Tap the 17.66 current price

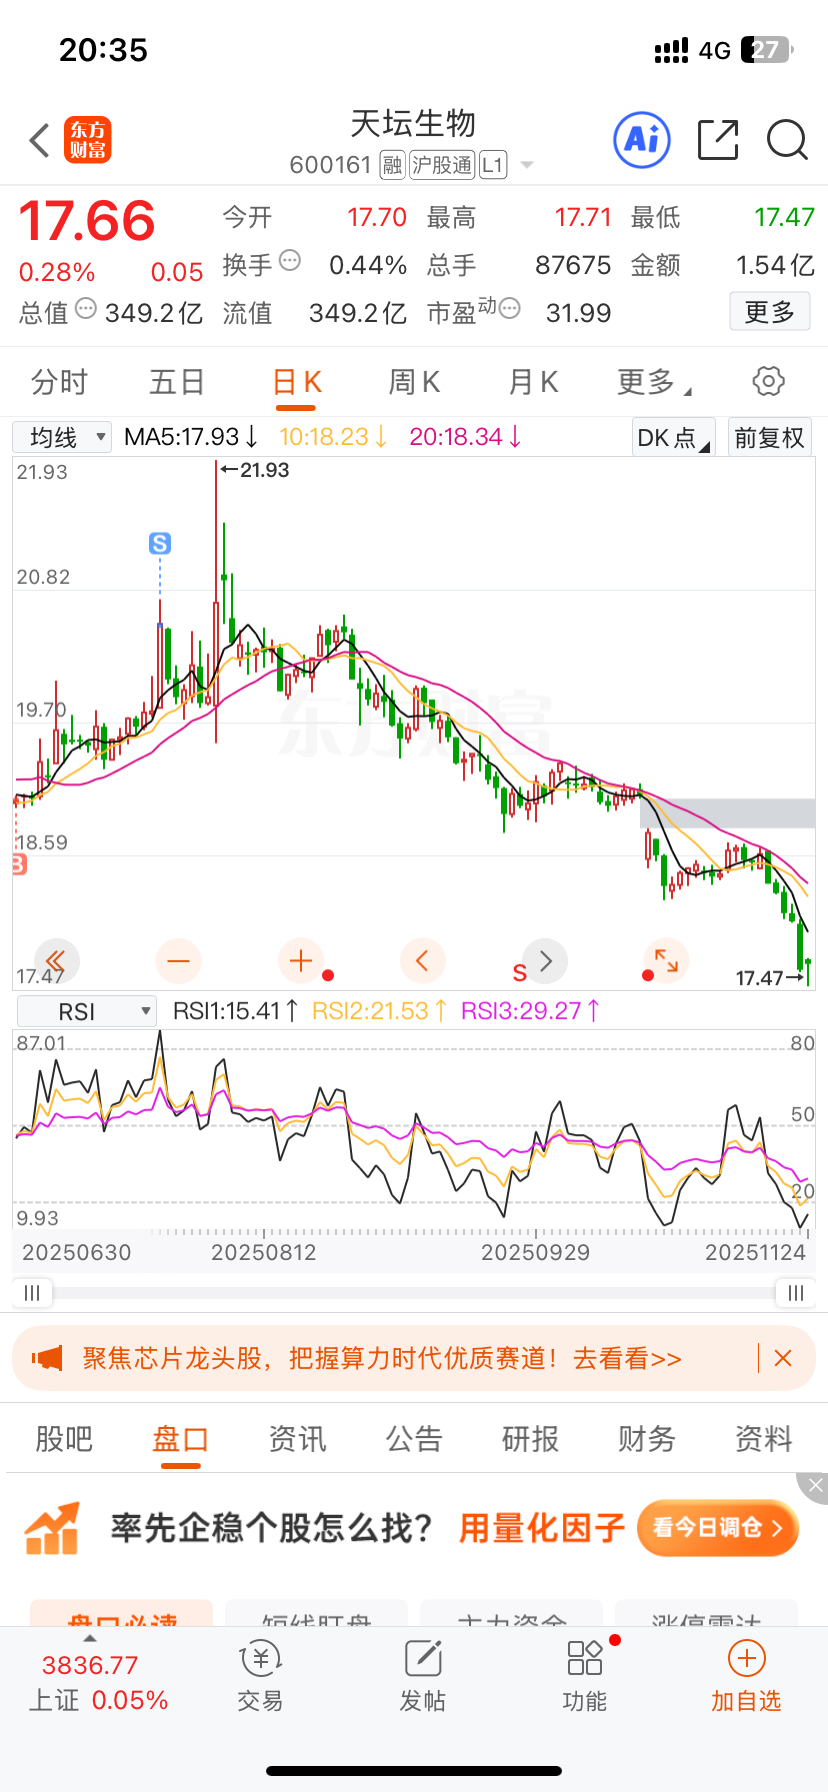pos(87,220)
